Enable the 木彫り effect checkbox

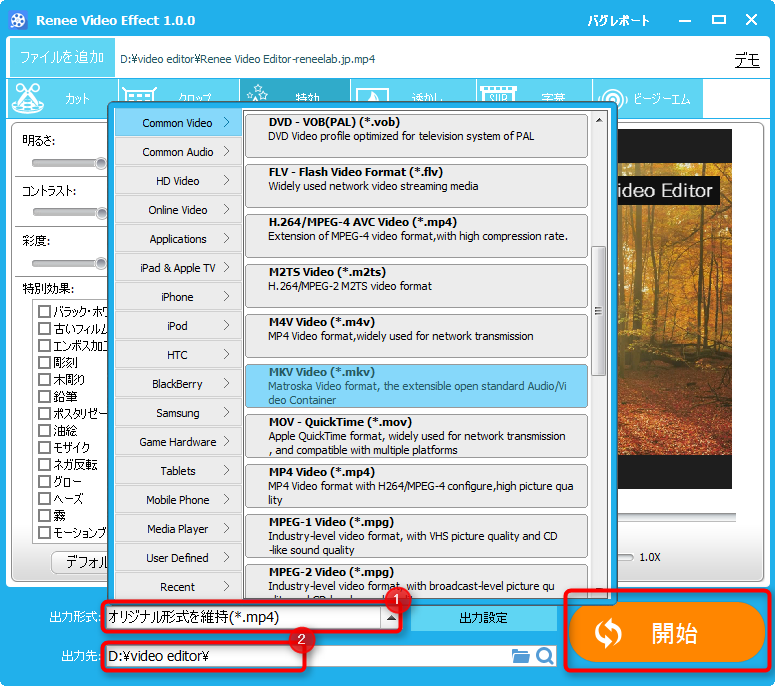pyautogui.click(x=44, y=380)
